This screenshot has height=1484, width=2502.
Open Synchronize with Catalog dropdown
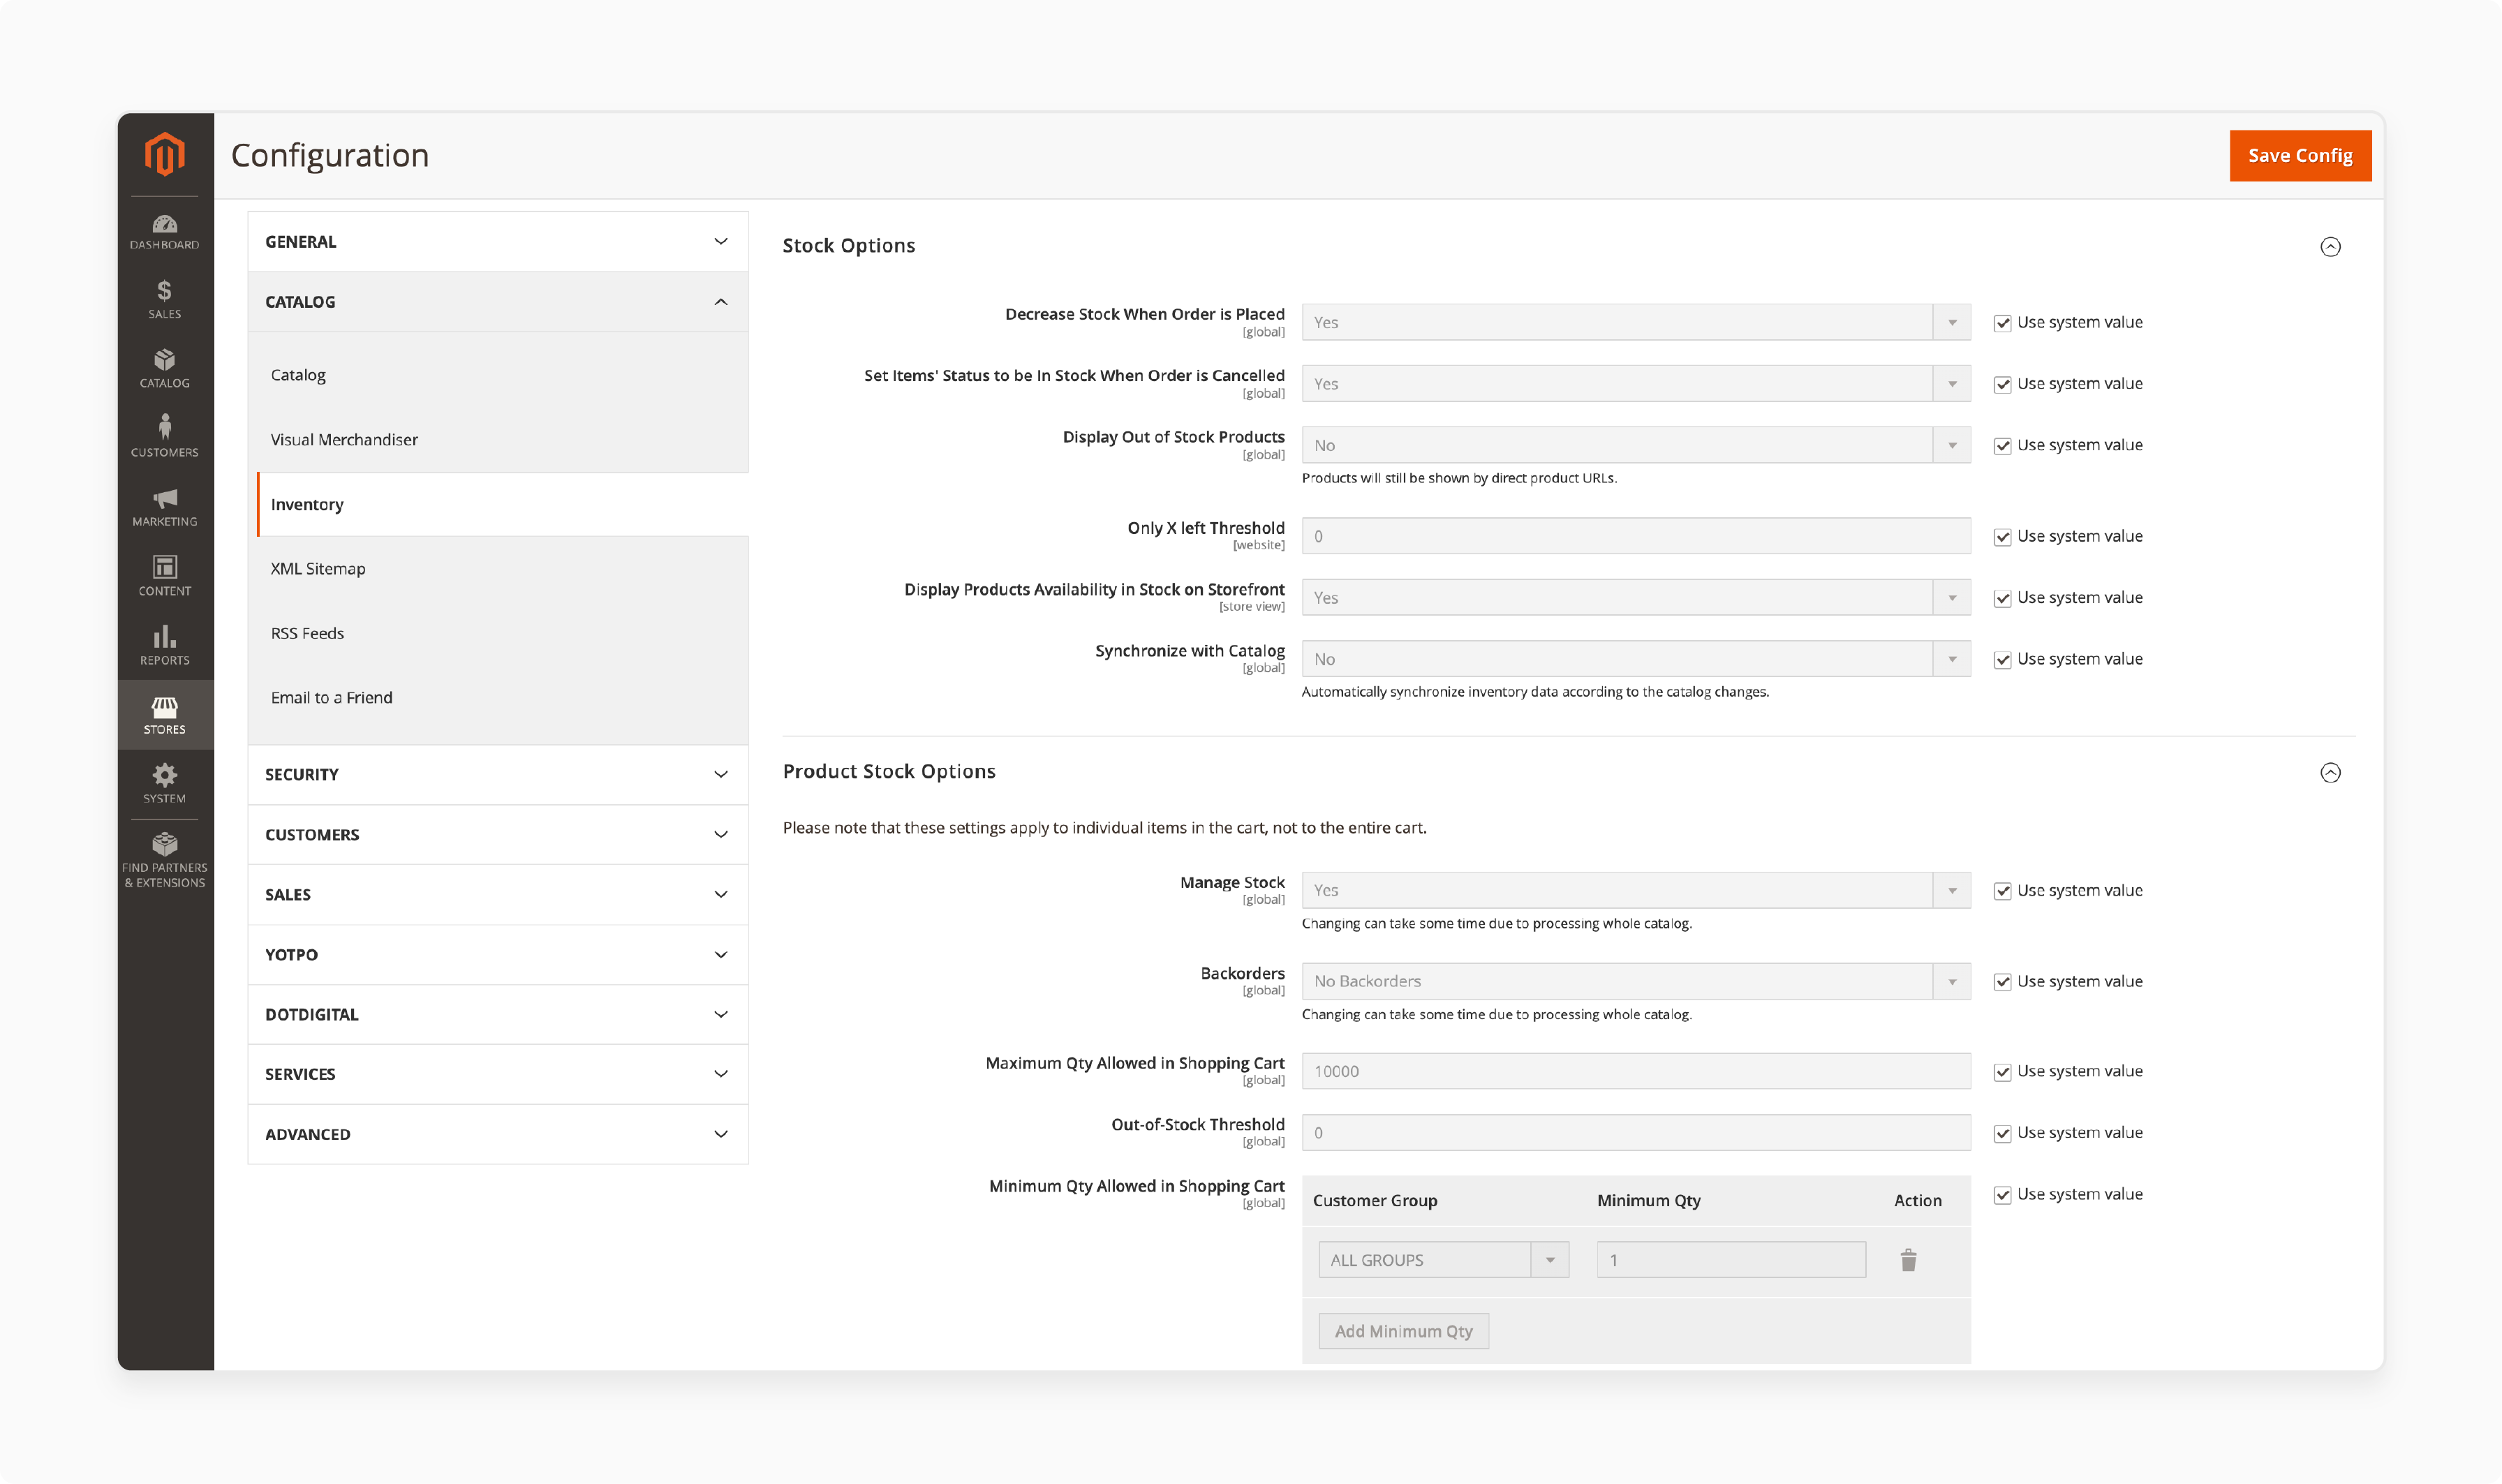1636,659
